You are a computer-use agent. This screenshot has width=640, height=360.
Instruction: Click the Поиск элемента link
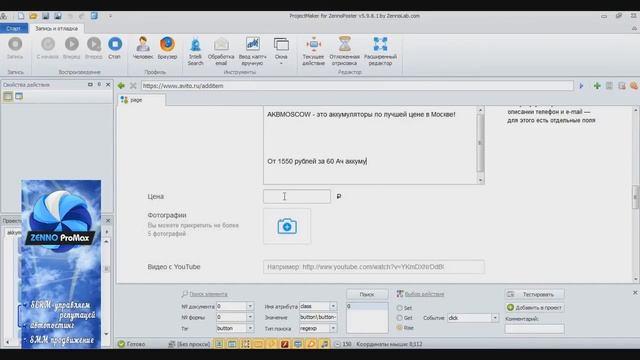208,294
